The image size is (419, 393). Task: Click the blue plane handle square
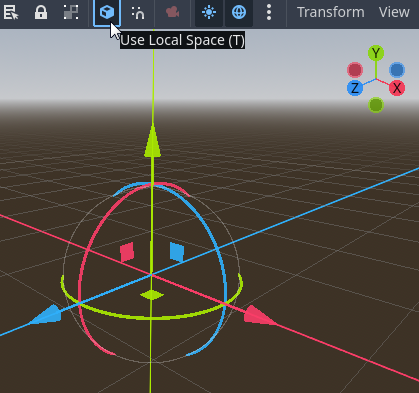pos(177,252)
